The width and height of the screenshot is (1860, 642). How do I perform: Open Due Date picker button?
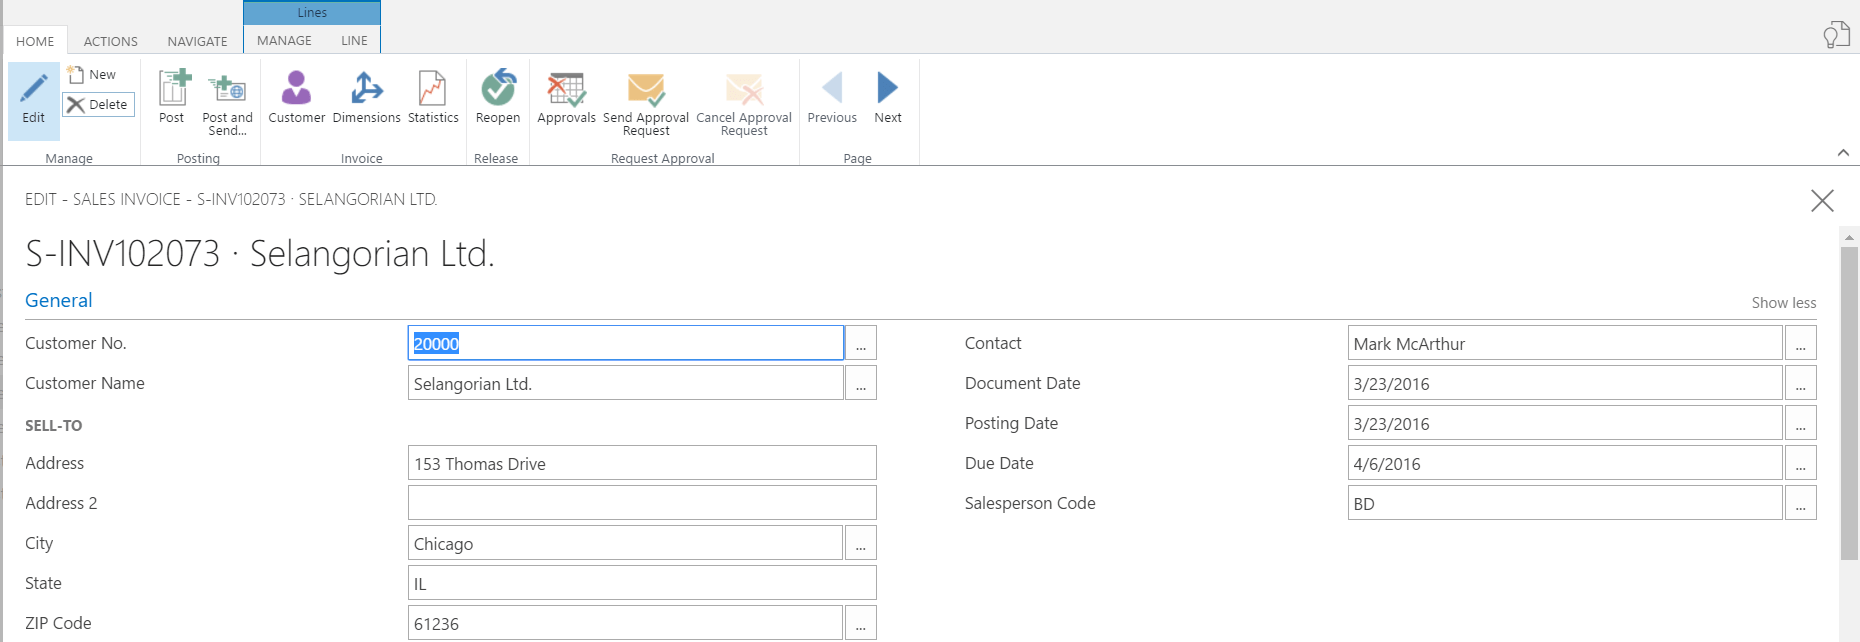(x=1800, y=463)
